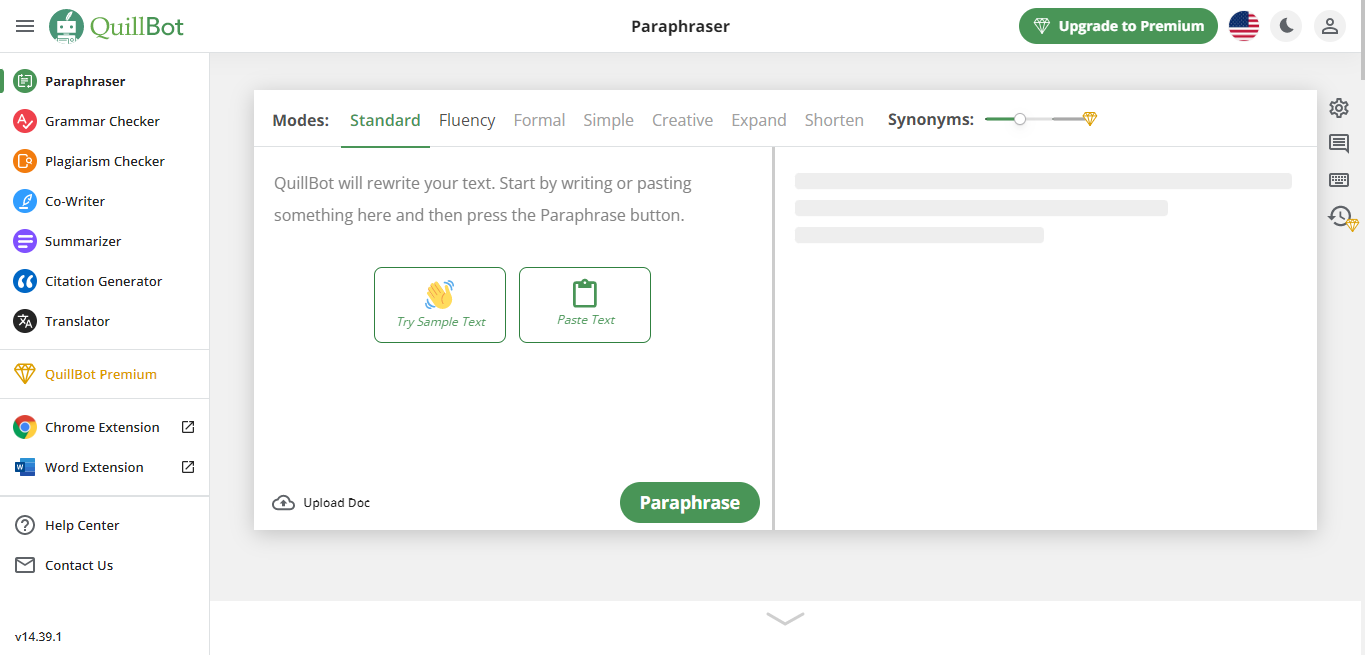Click the version text v14.39.1
Viewport: 1365px width, 655px height.
pyautogui.click(x=38, y=636)
